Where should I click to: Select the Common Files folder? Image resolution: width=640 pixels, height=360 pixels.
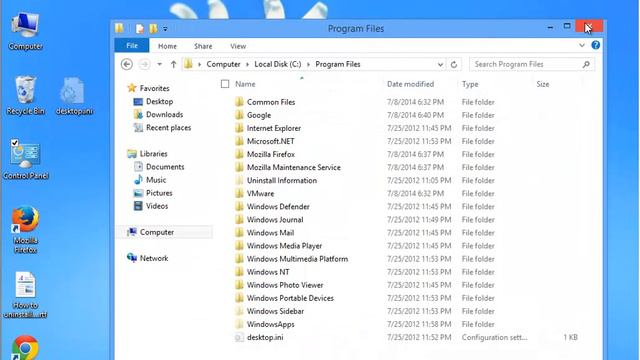pyautogui.click(x=271, y=102)
